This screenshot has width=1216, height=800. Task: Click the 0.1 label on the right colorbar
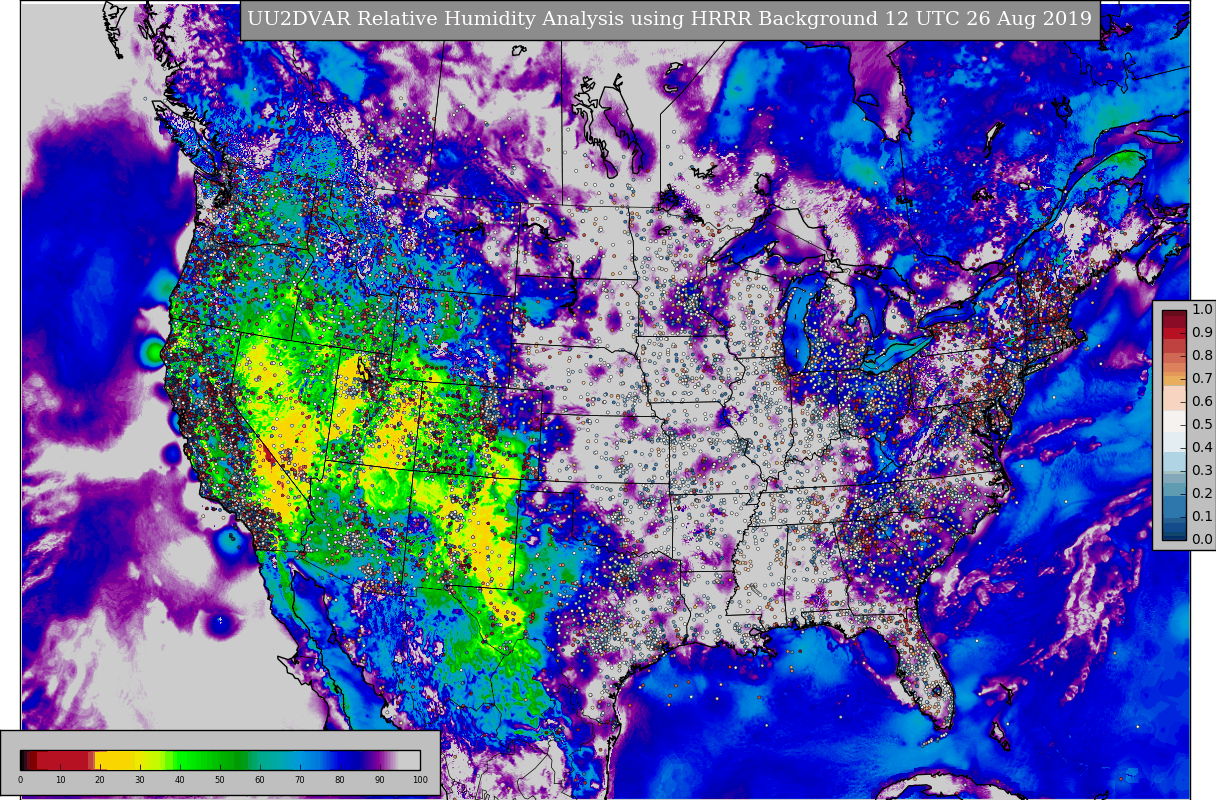coord(1202,517)
